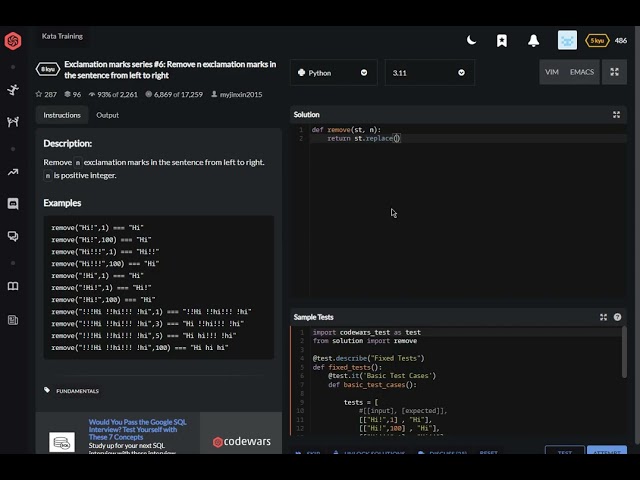
Task: Open the Docs book icon in the sidebar
Action: click(x=13, y=286)
